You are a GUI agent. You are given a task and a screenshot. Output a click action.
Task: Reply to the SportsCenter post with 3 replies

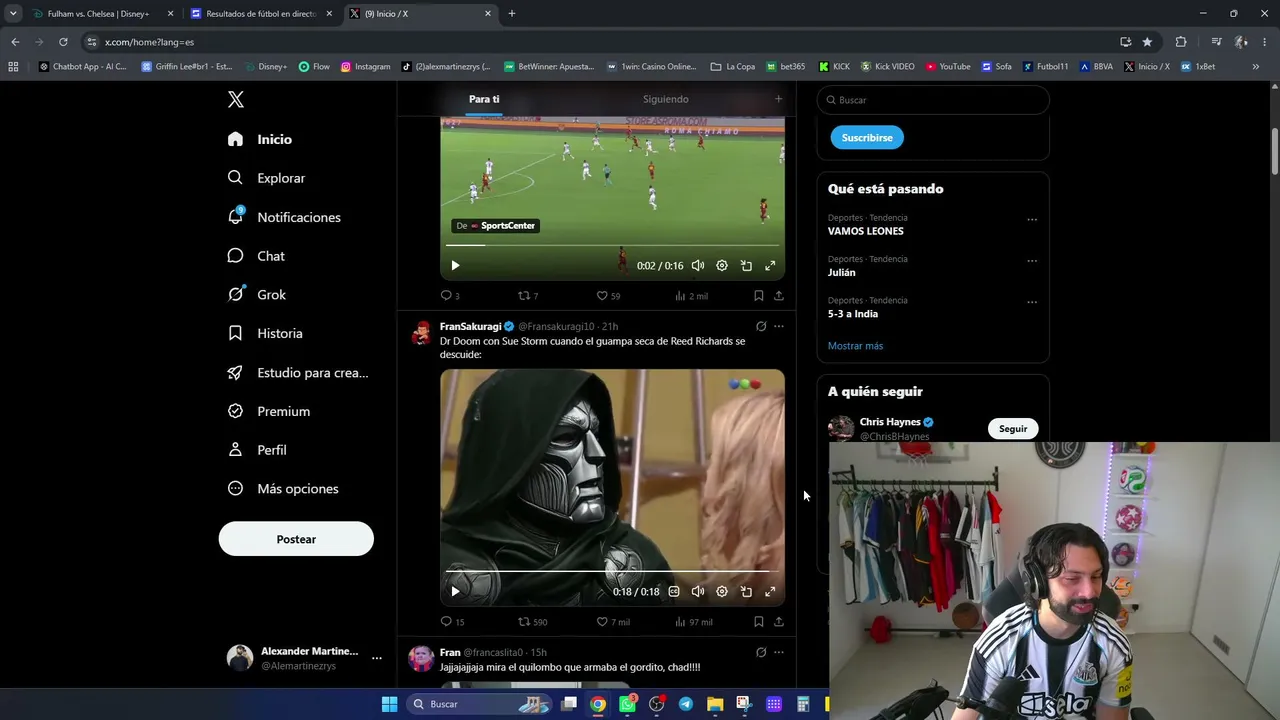point(450,296)
